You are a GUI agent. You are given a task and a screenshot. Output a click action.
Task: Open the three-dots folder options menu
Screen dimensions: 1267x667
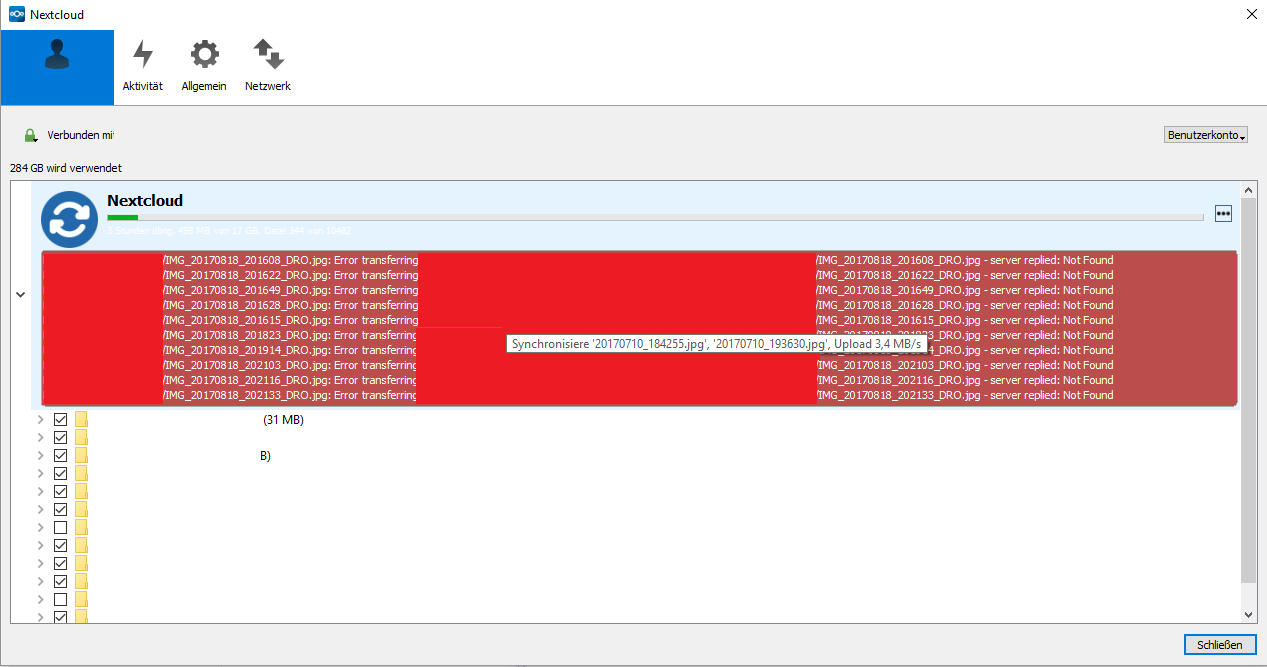(1223, 213)
